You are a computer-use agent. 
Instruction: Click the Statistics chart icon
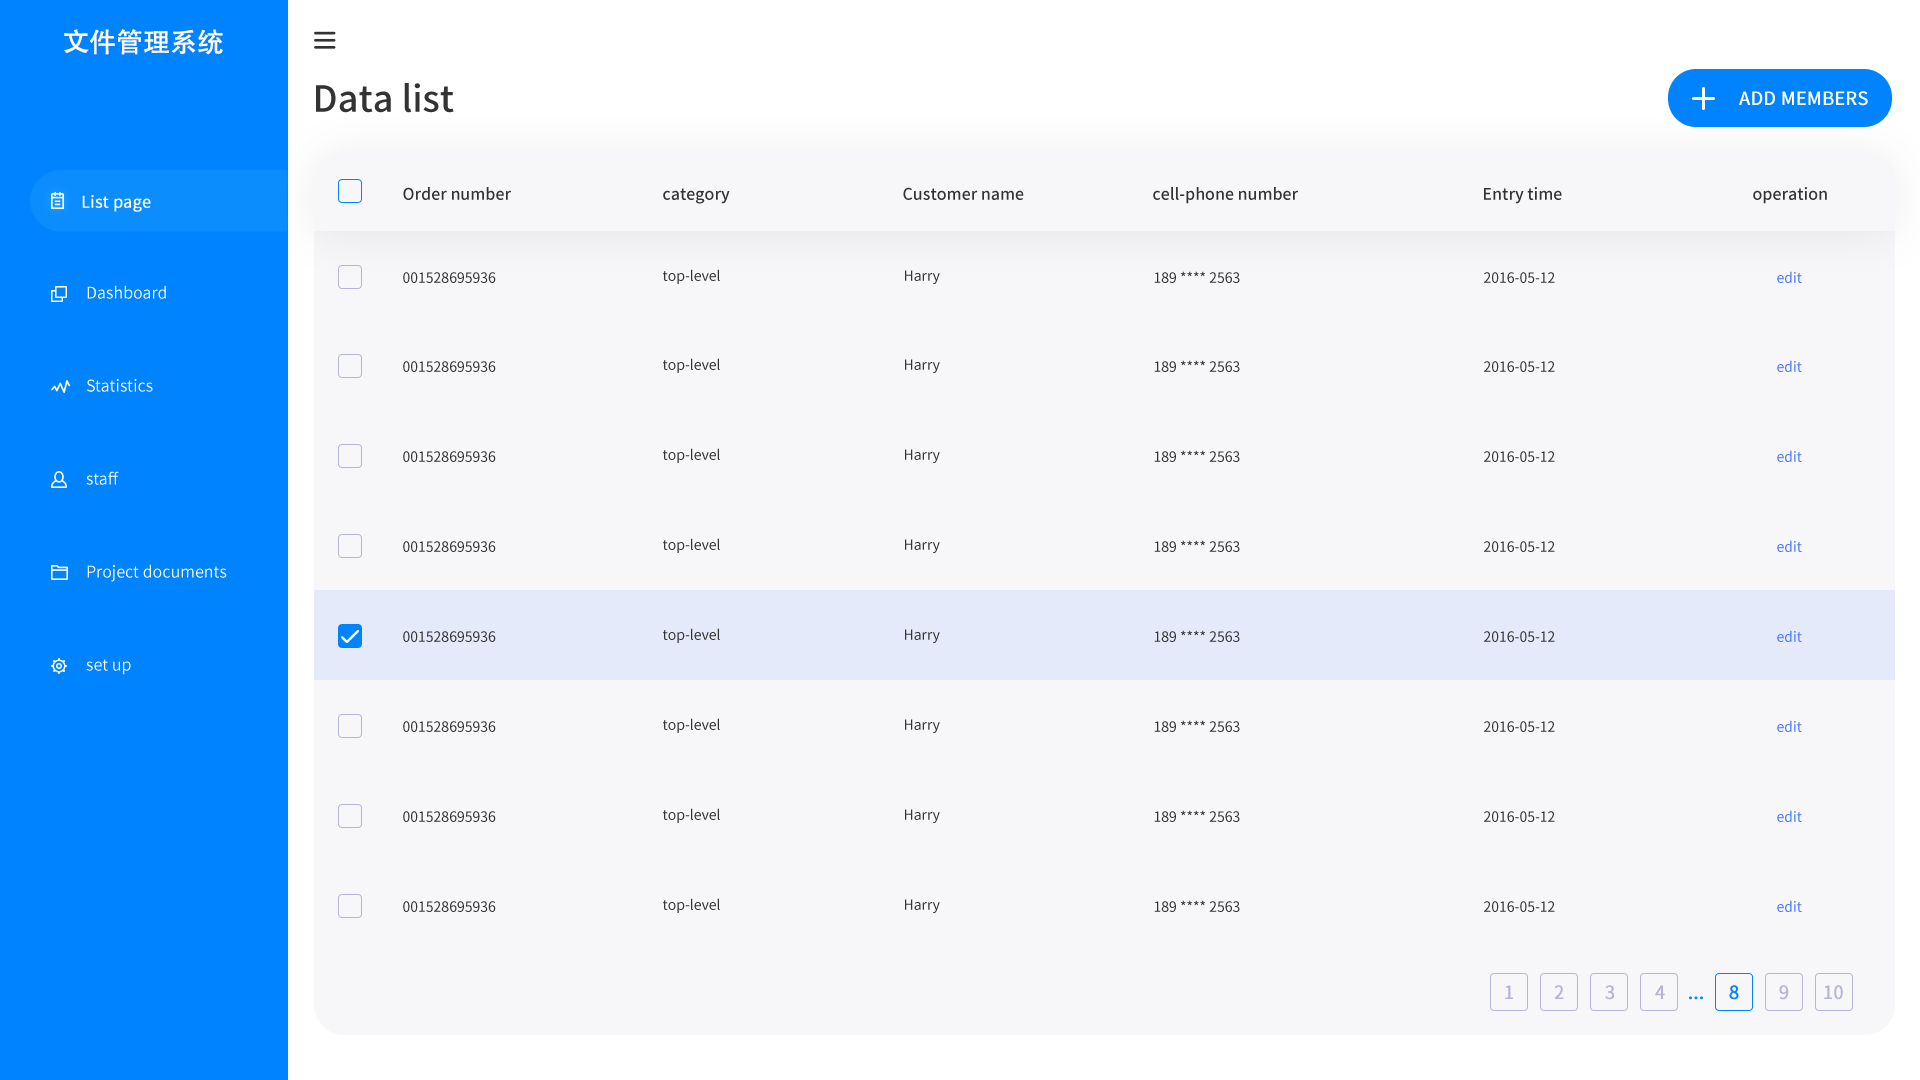coord(60,386)
